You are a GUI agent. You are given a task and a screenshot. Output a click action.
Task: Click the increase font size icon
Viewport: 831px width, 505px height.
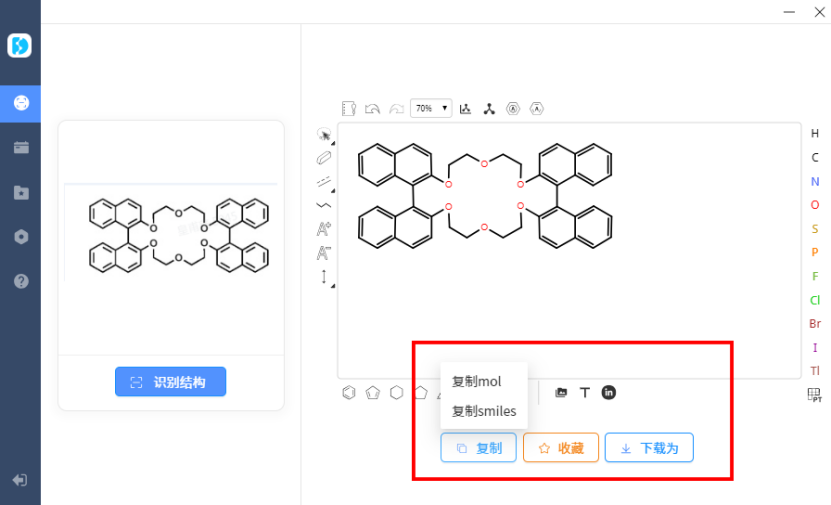point(324,229)
